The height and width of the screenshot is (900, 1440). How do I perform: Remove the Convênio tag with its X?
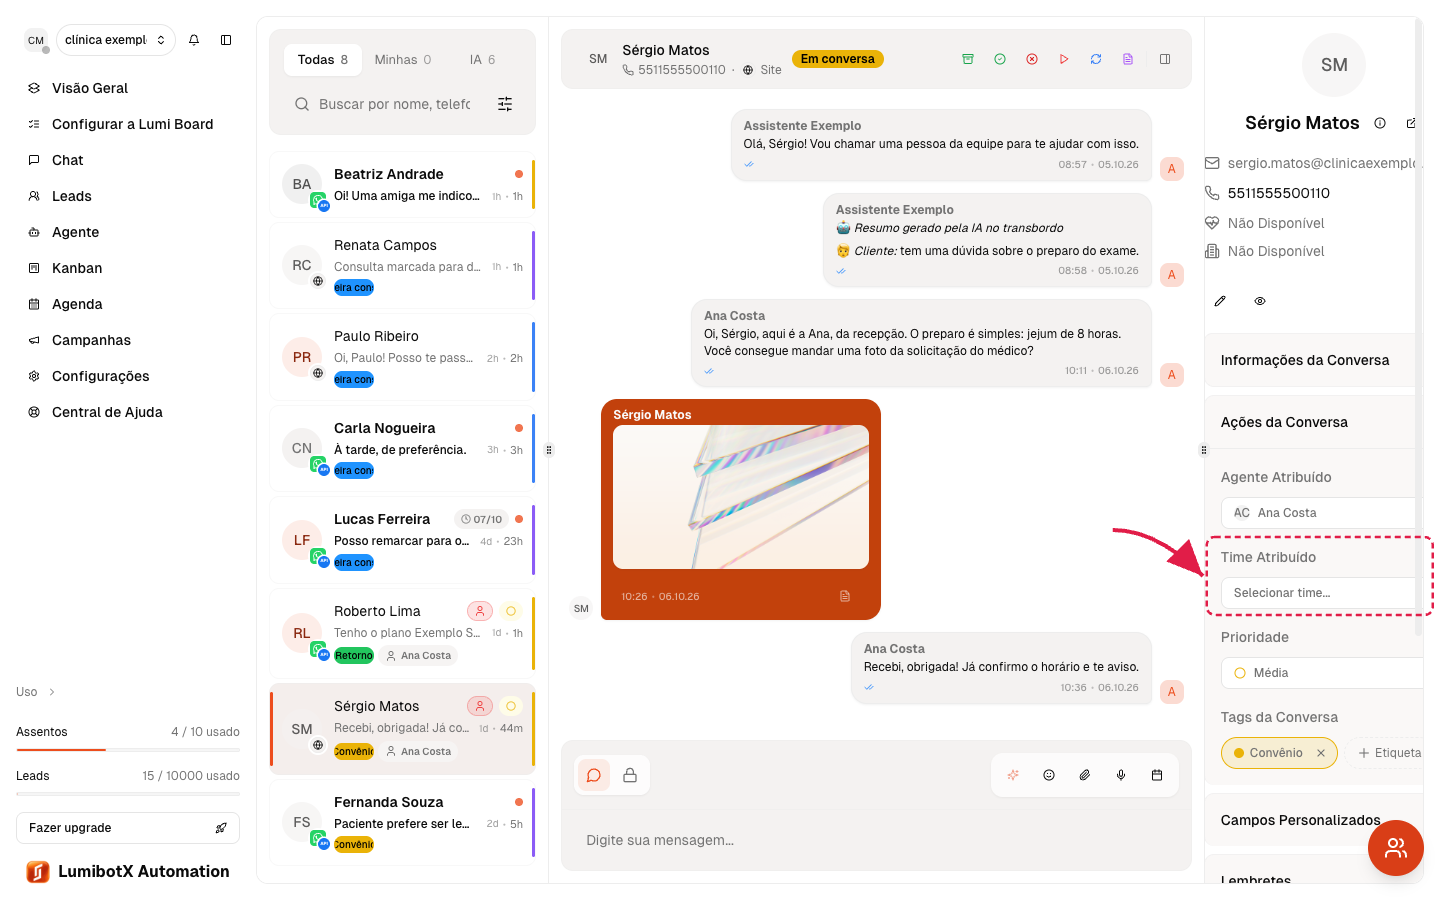1321,753
